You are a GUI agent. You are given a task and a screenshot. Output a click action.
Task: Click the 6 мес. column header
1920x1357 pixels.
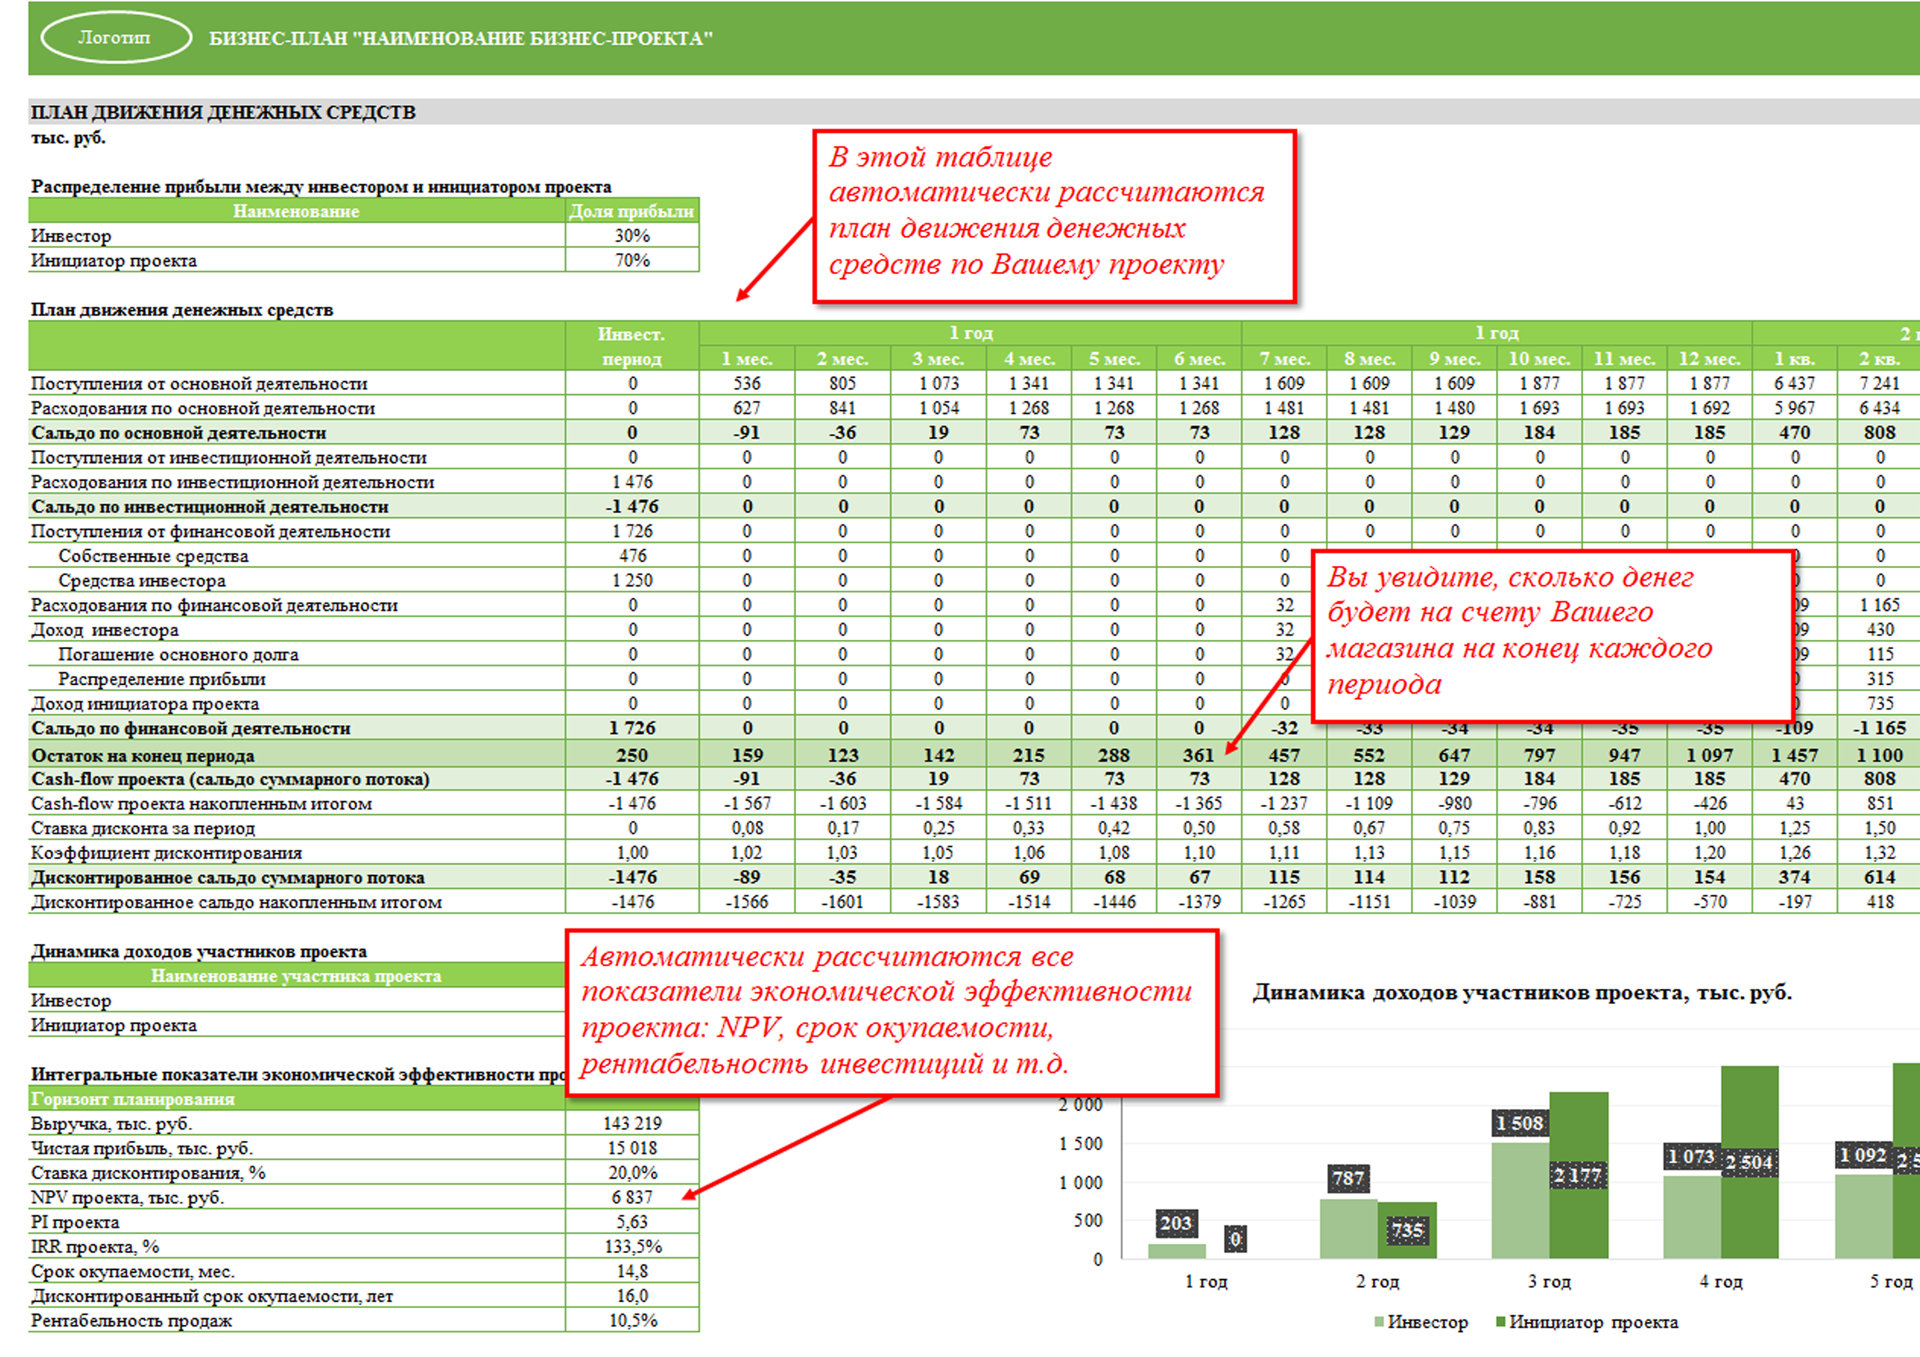click(1199, 358)
